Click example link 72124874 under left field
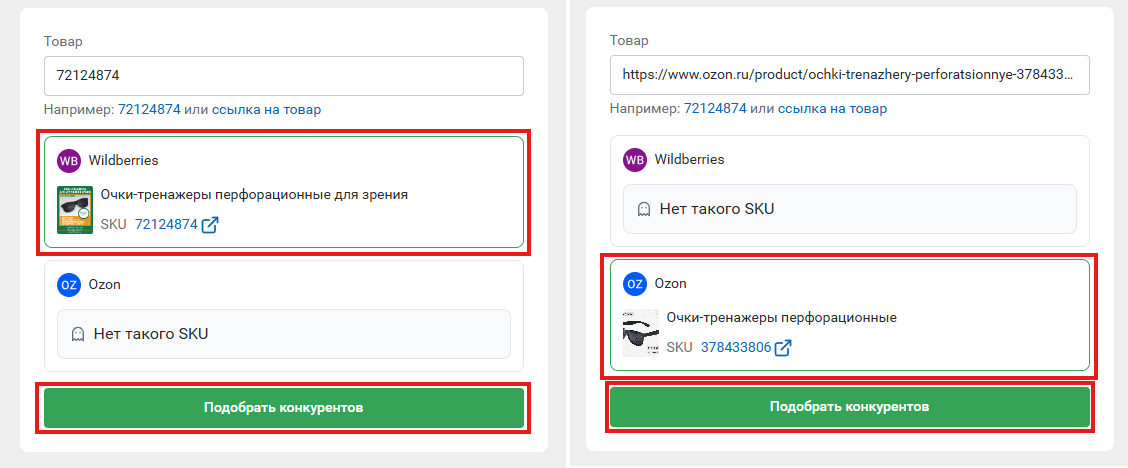1128x468 pixels. pyautogui.click(x=149, y=110)
